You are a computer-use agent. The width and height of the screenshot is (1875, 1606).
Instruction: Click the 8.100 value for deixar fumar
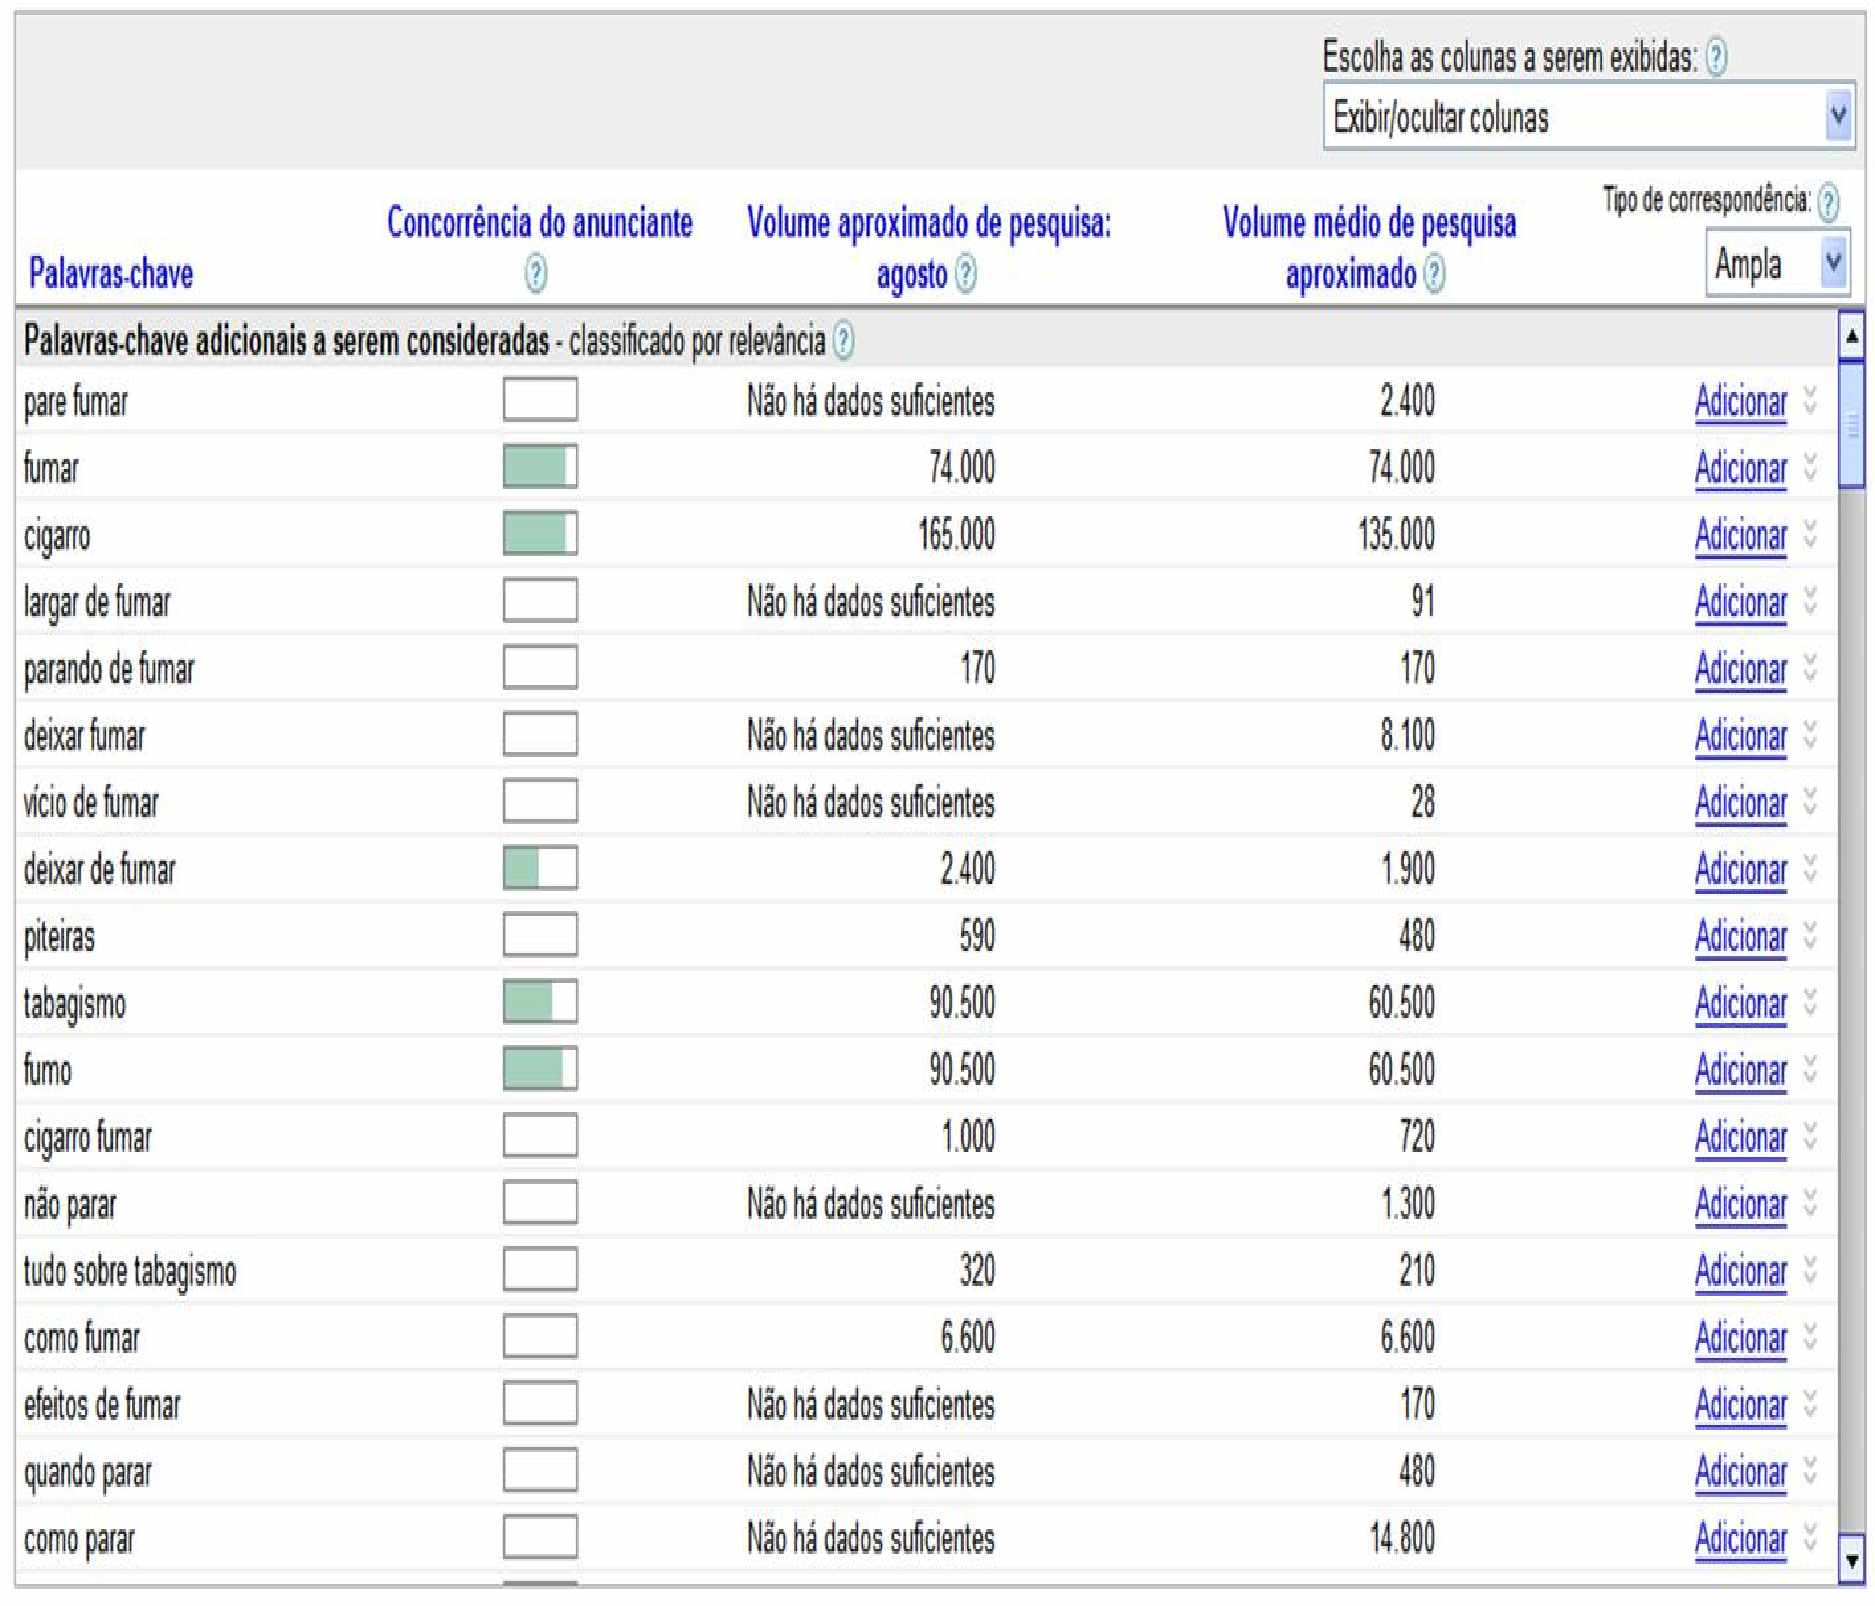pos(1407,735)
